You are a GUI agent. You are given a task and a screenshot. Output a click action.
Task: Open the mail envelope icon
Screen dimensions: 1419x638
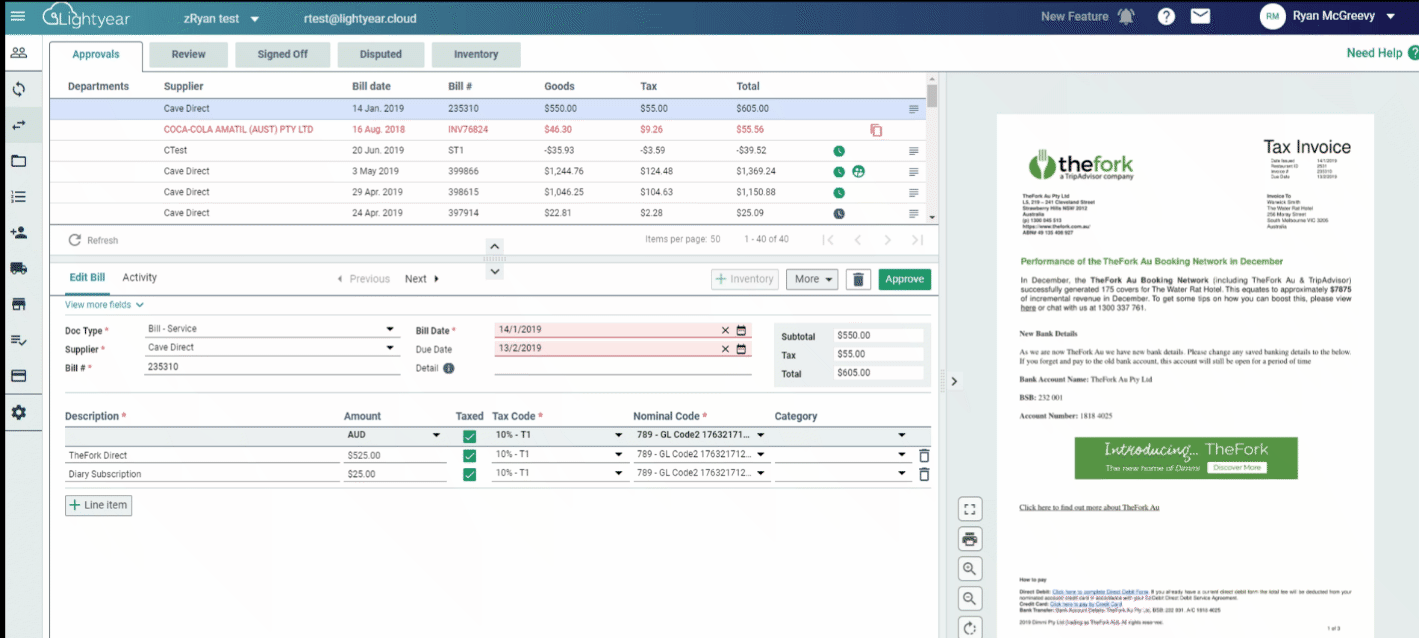click(x=1200, y=17)
